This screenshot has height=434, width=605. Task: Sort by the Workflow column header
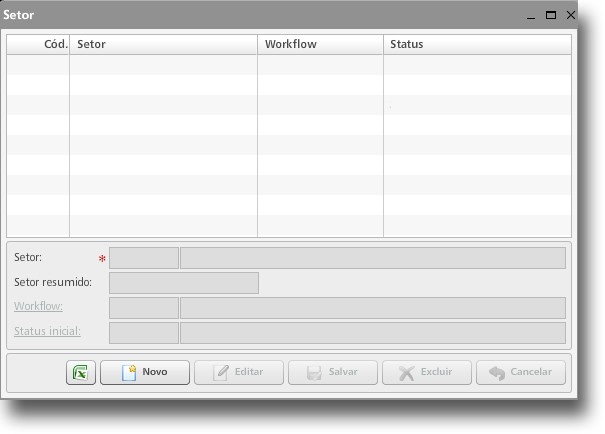click(320, 44)
